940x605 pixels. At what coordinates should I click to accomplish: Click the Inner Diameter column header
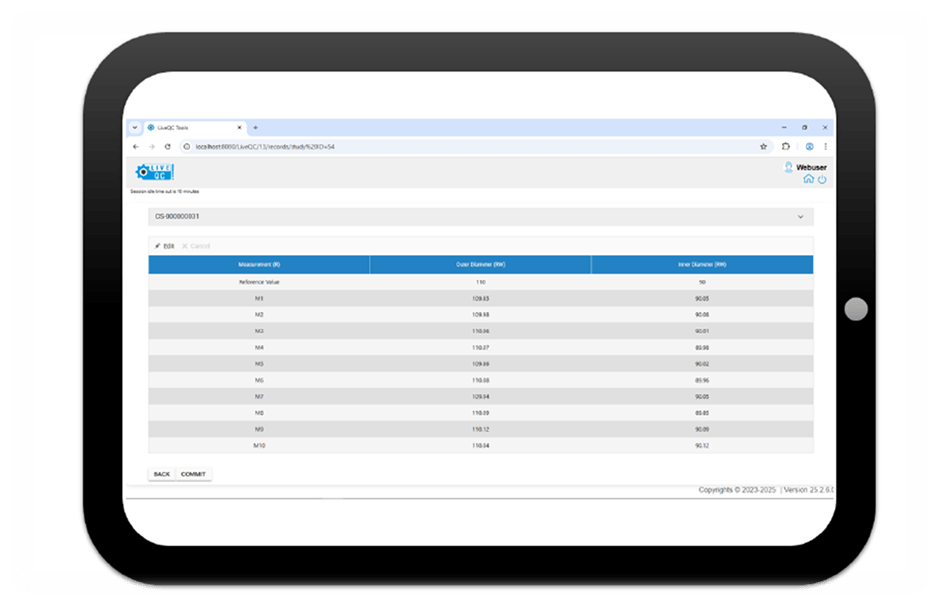coord(701,265)
